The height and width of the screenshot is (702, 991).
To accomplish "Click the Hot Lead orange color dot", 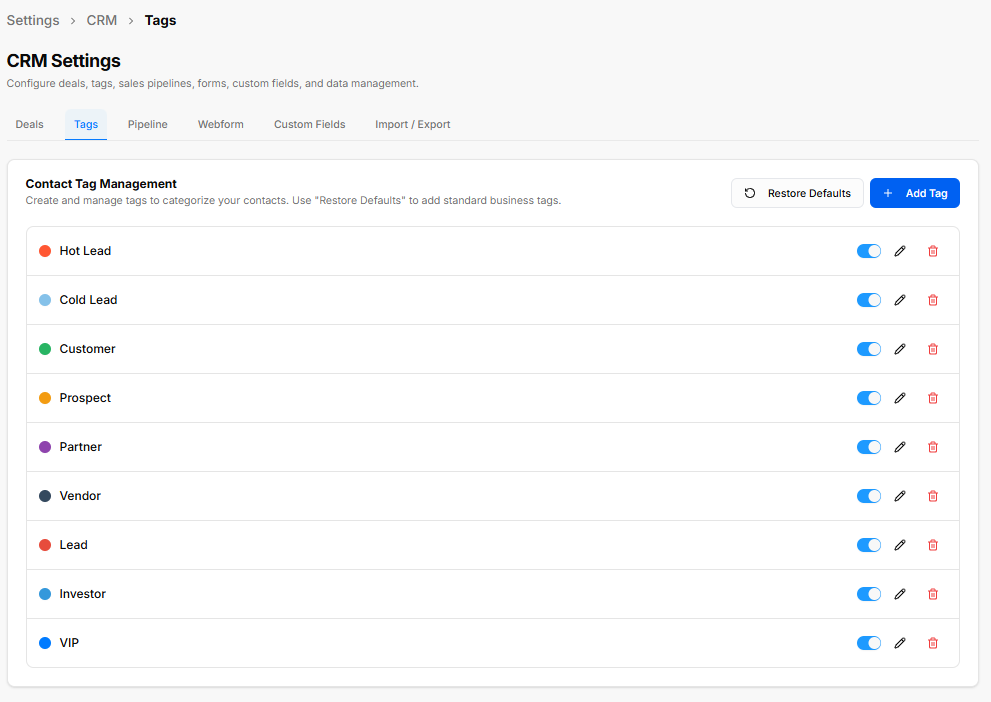I will (x=45, y=251).
